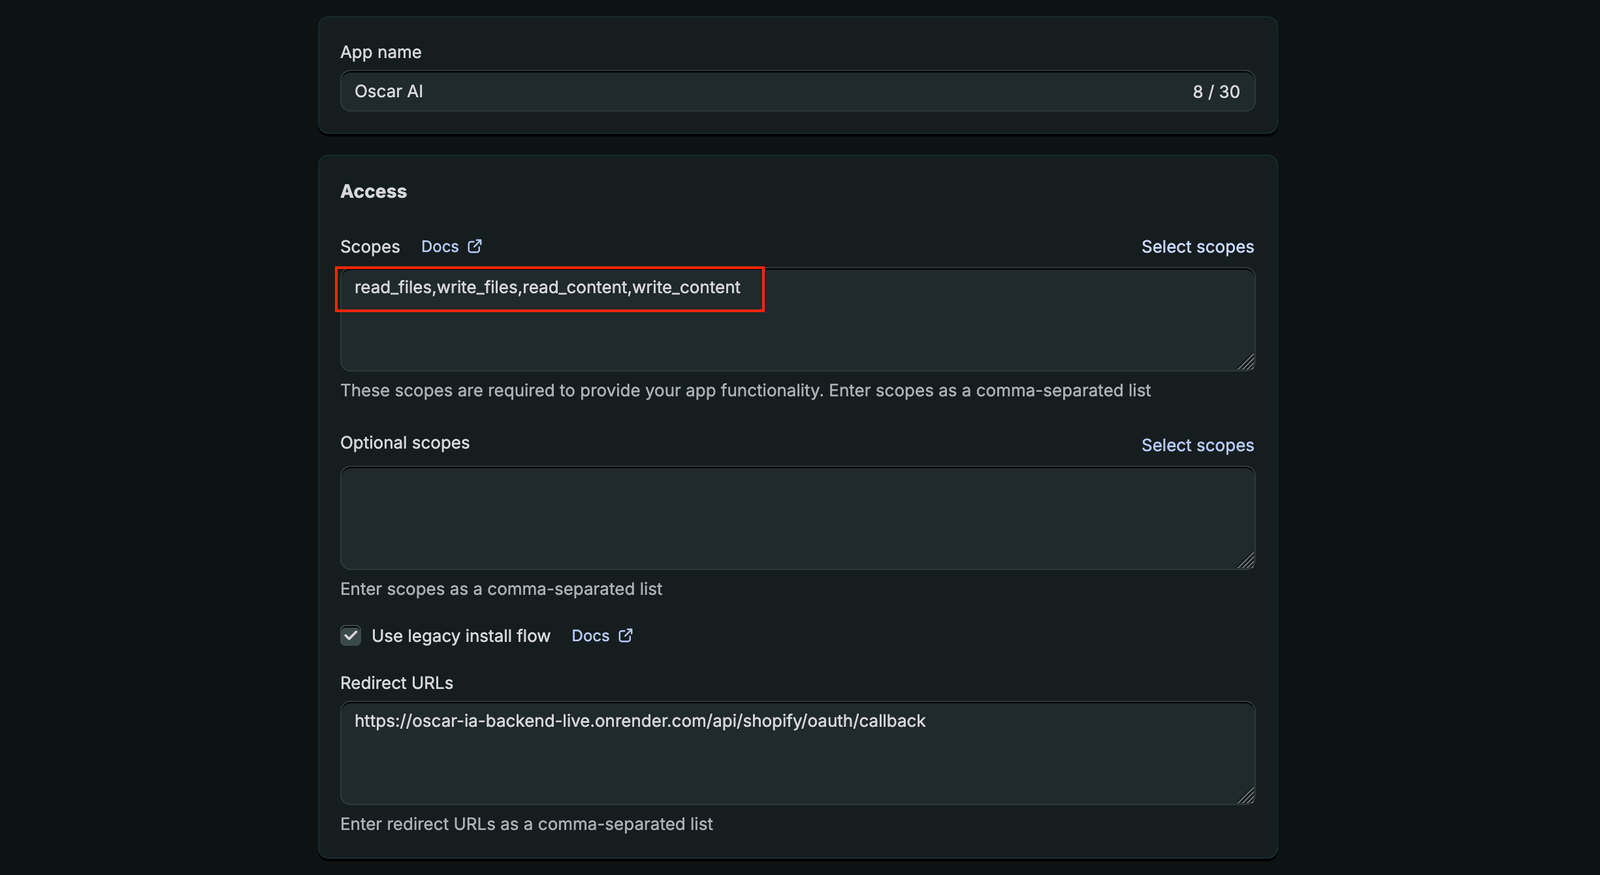Grab the resize handle of Scopes textarea
Image resolution: width=1600 pixels, height=875 pixels.
pos(1245,362)
